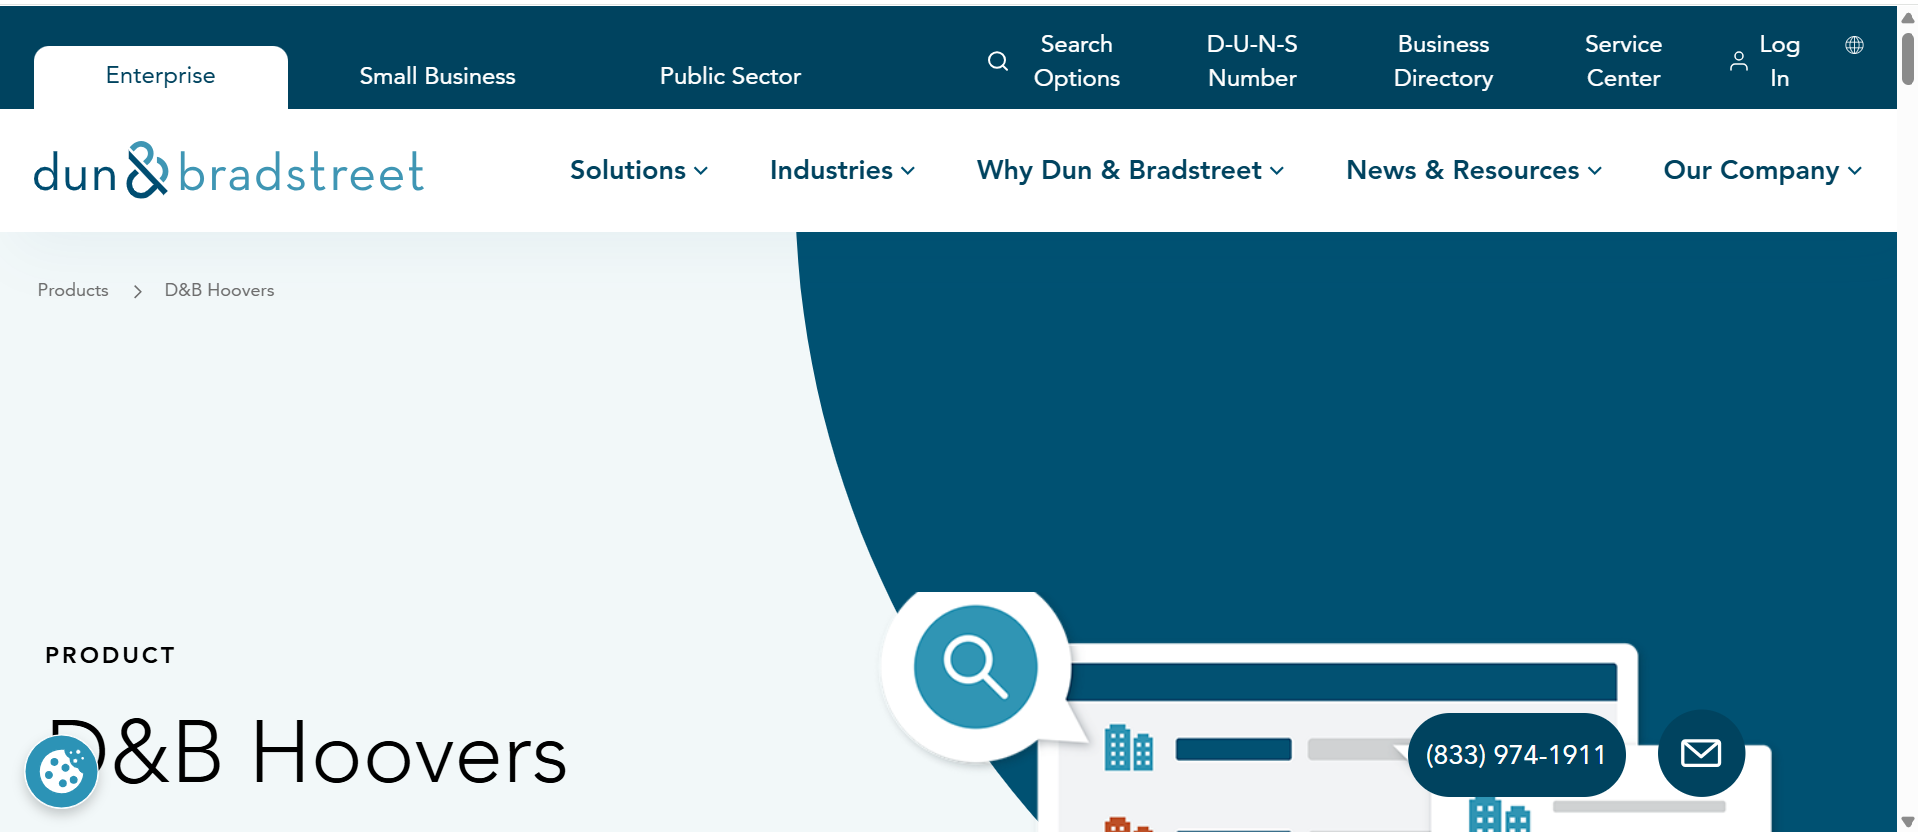This screenshot has width=1918, height=832.
Task: Click the search magnifier icon in the top bar
Action: (x=997, y=61)
